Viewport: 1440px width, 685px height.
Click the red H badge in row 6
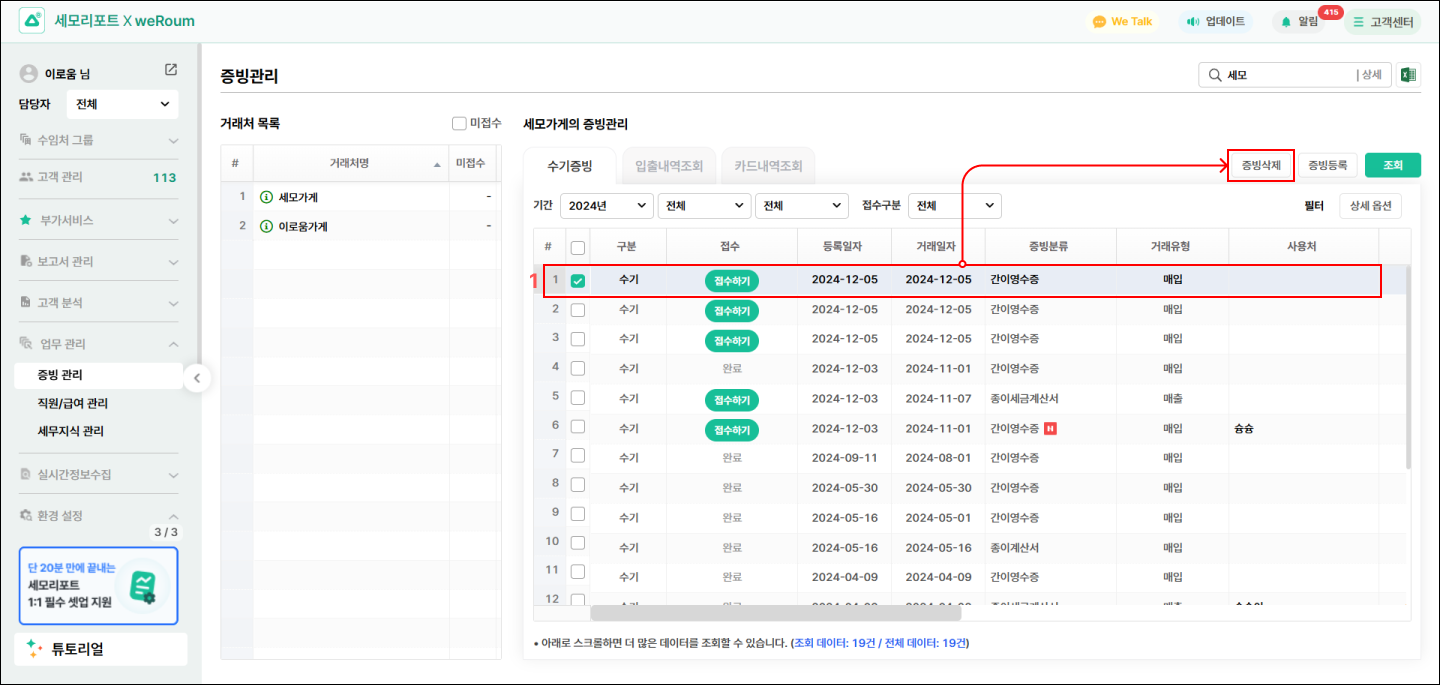pos(1050,428)
